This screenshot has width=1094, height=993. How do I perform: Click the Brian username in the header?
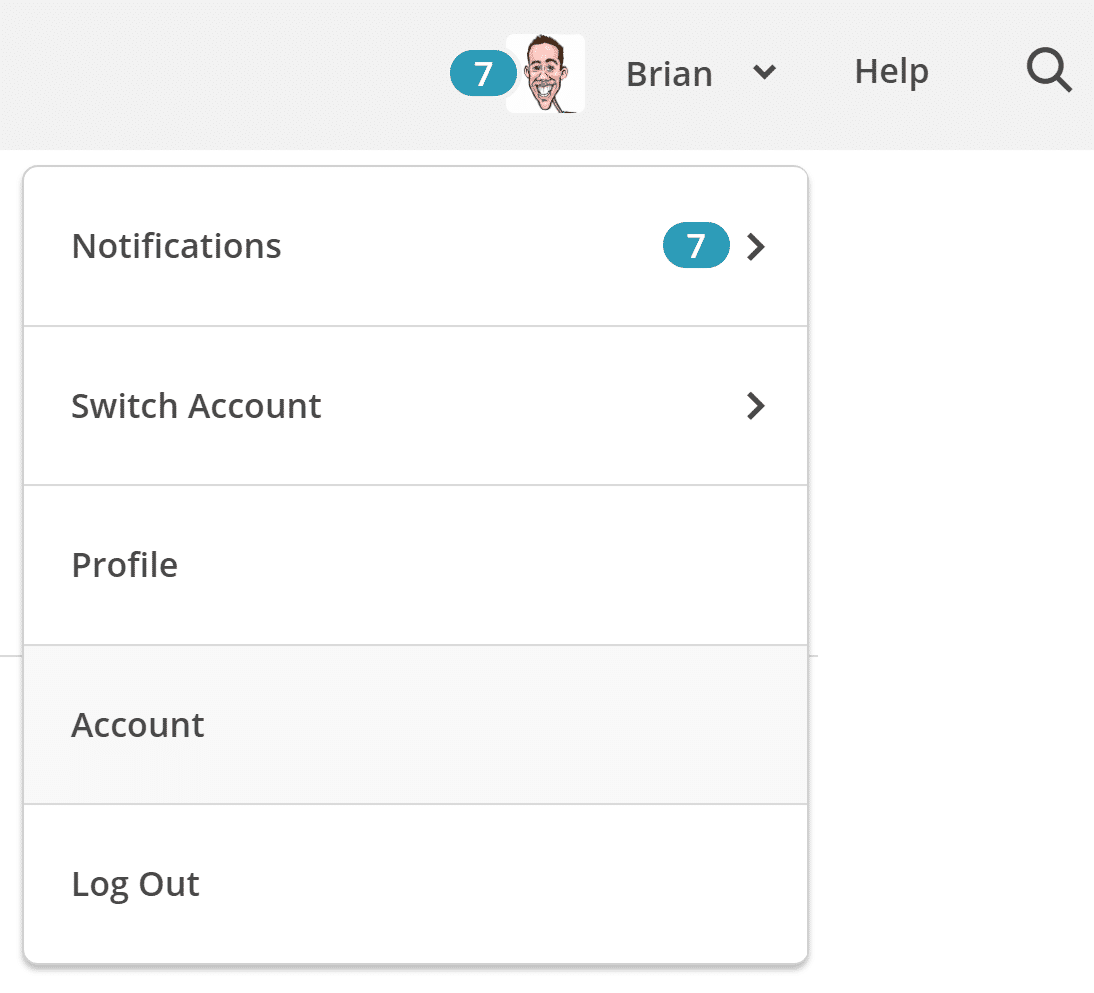coord(669,74)
